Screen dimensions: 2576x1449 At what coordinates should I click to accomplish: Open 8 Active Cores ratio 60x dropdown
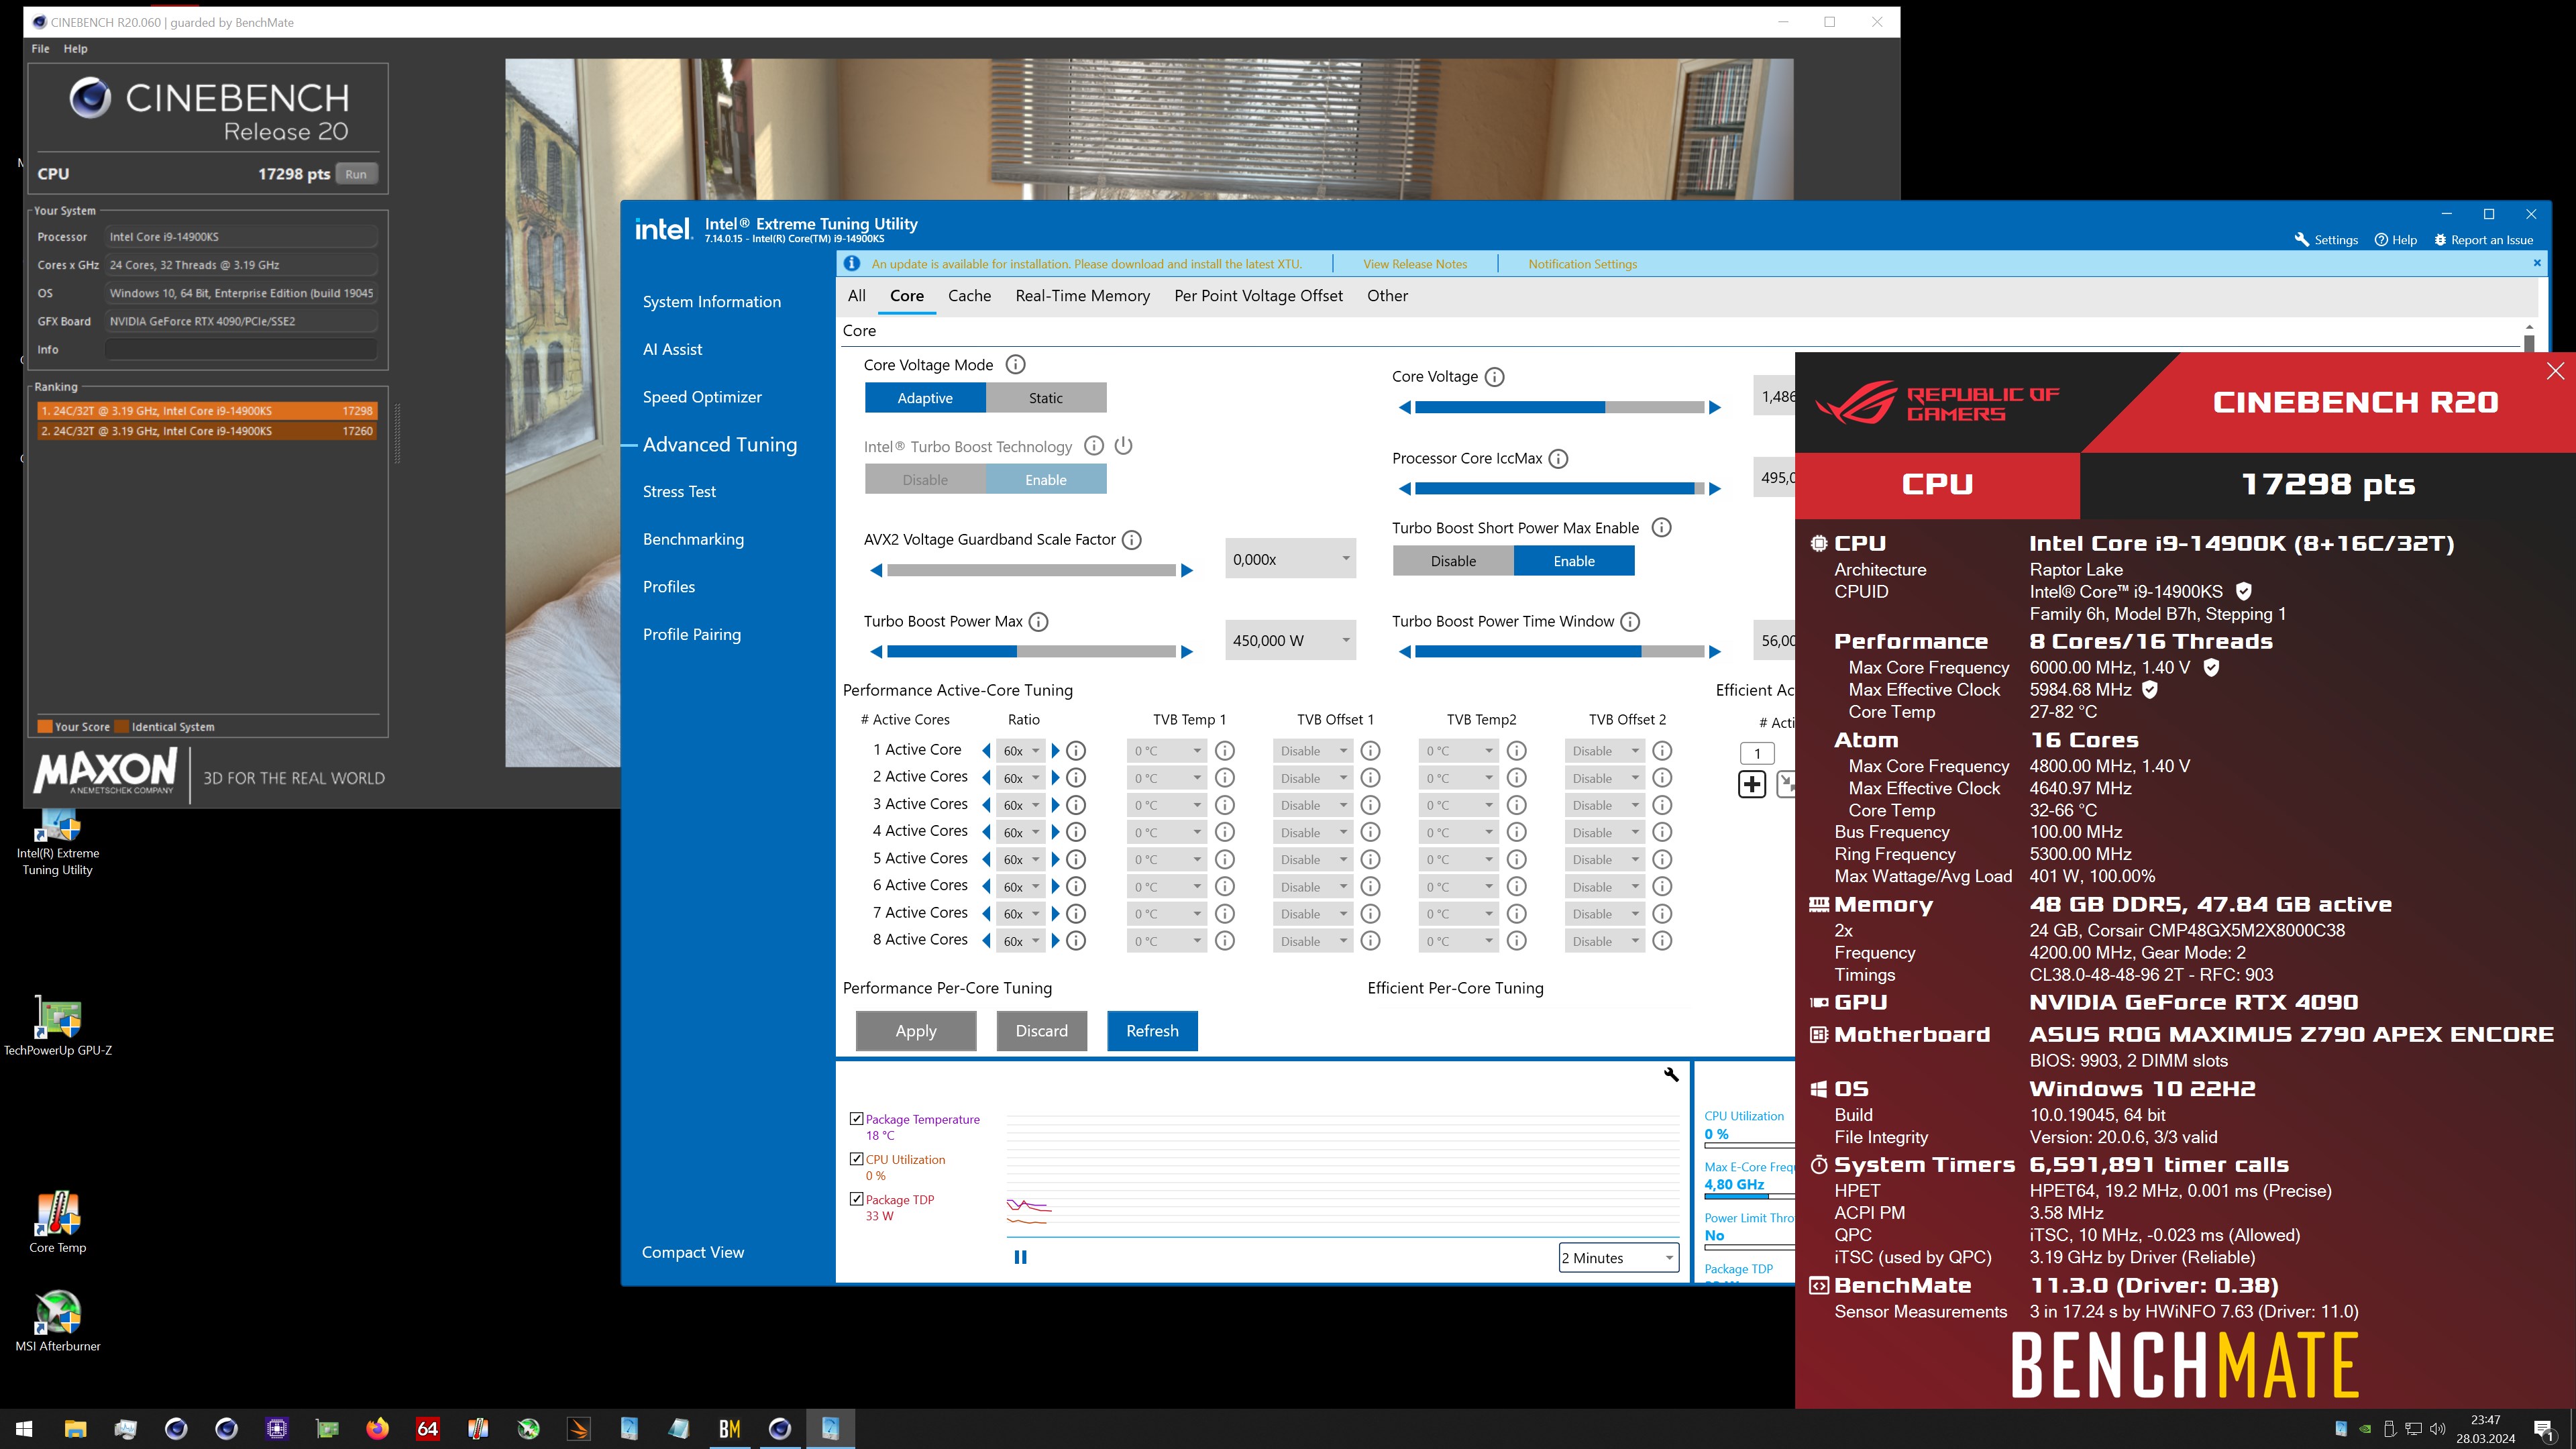coord(1021,941)
